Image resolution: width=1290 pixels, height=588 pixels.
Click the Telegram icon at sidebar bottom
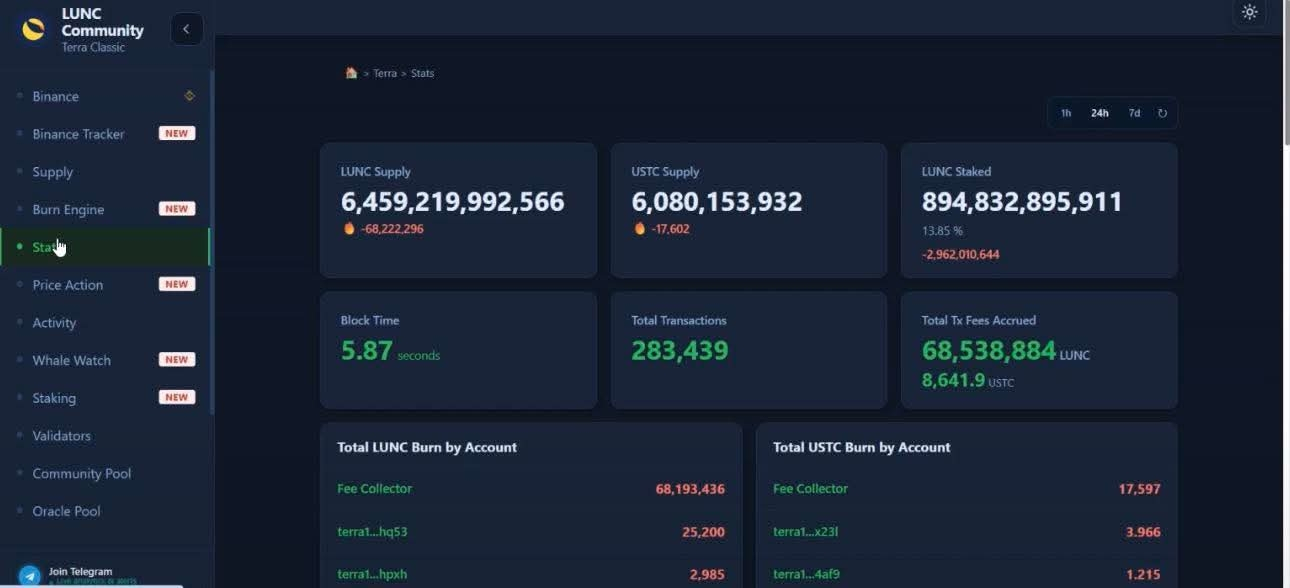click(30, 576)
